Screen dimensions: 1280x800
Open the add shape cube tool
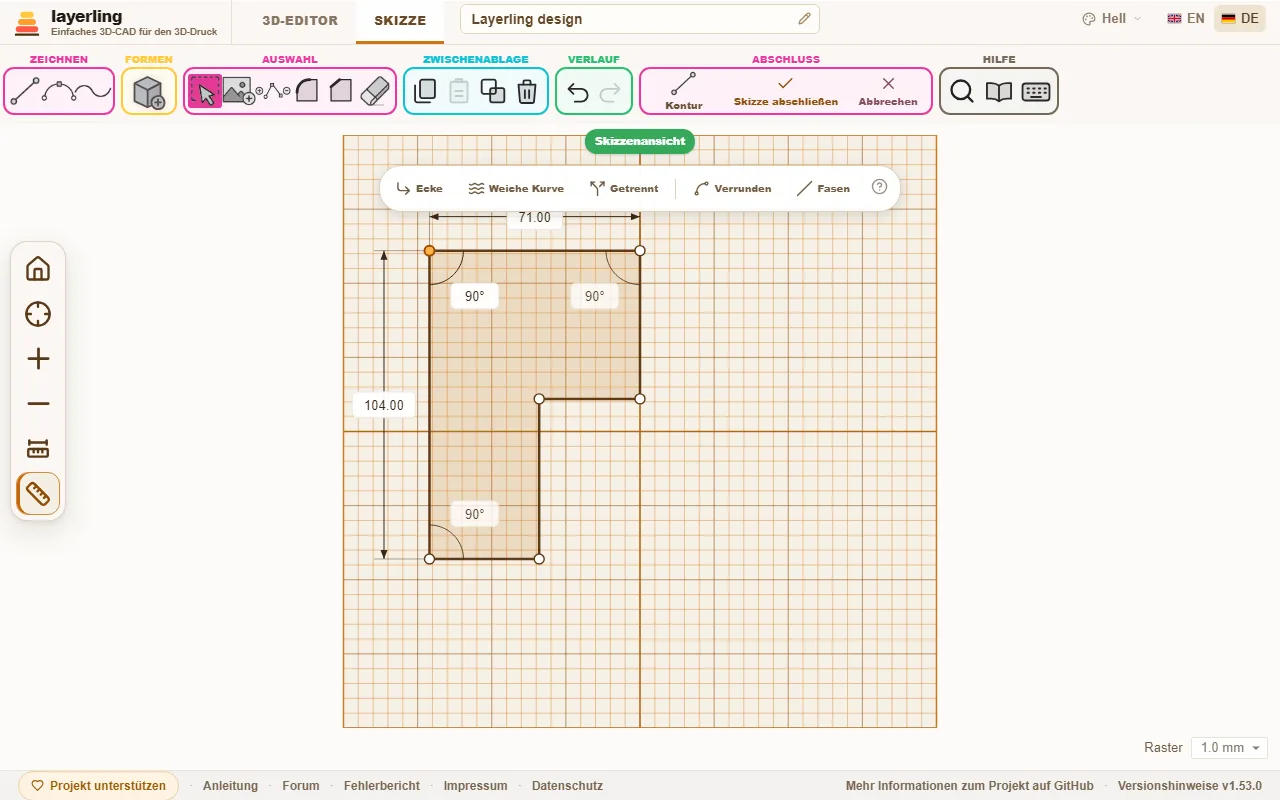(x=149, y=92)
